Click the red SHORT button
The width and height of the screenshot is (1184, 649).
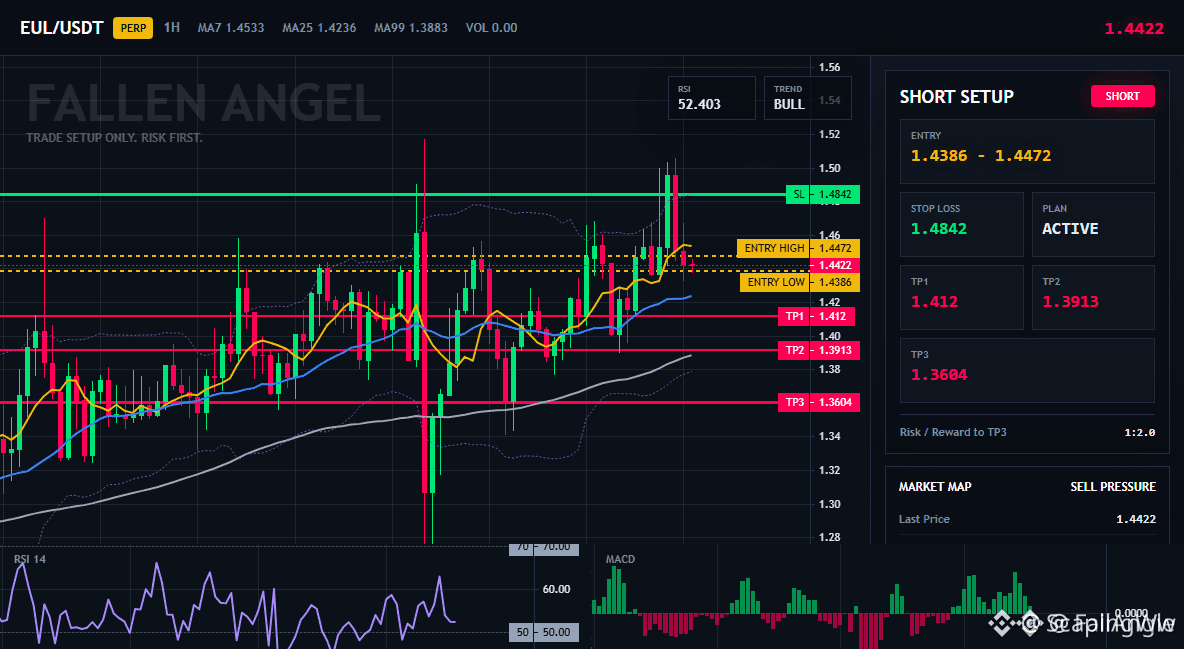pyautogui.click(x=1122, y=96)
